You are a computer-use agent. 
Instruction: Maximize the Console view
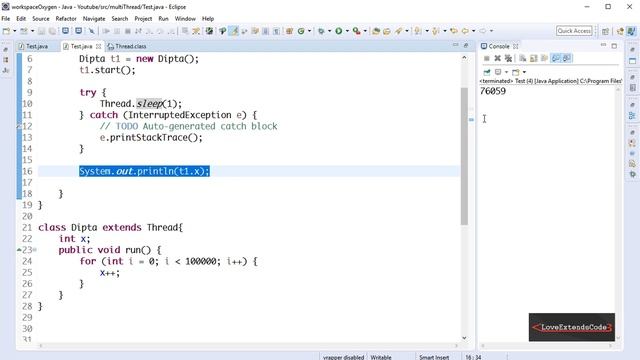point(614,46)
